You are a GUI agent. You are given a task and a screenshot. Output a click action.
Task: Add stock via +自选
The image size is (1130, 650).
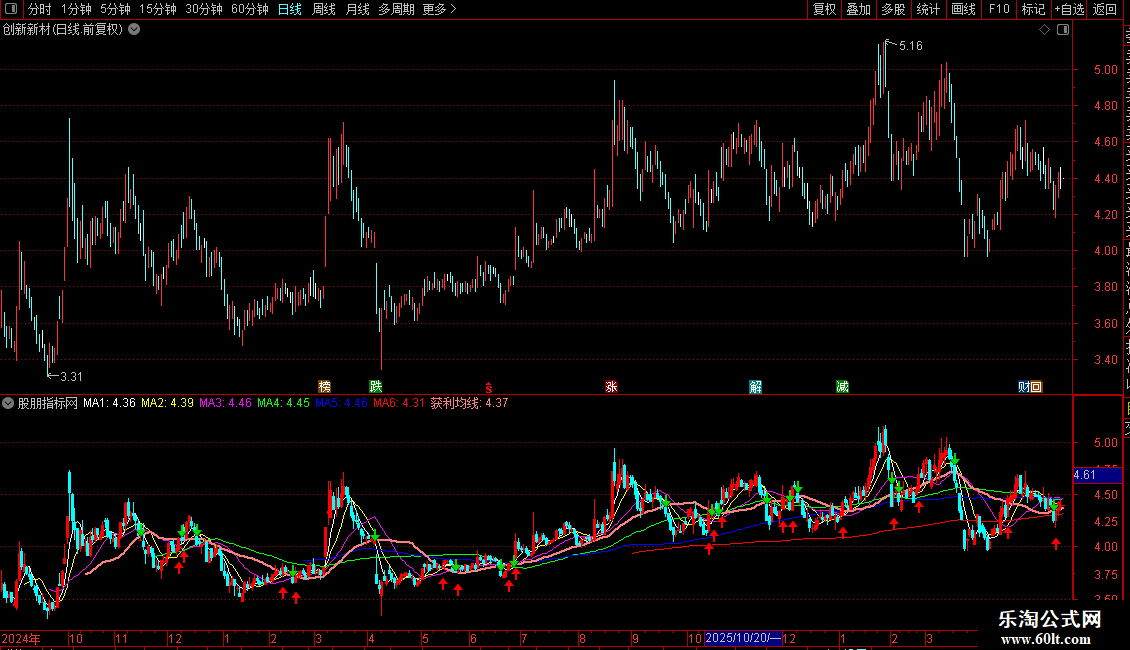click(1069, 9)
